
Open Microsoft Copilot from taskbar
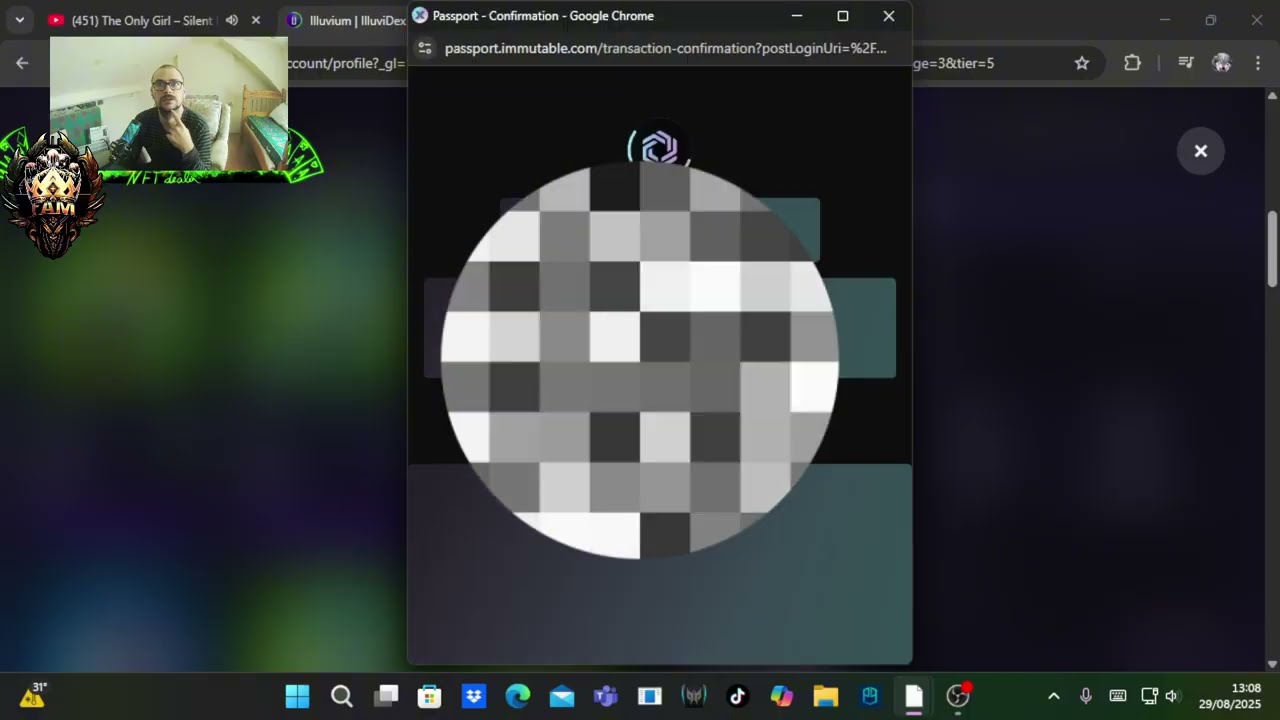(x=782, y=696)
